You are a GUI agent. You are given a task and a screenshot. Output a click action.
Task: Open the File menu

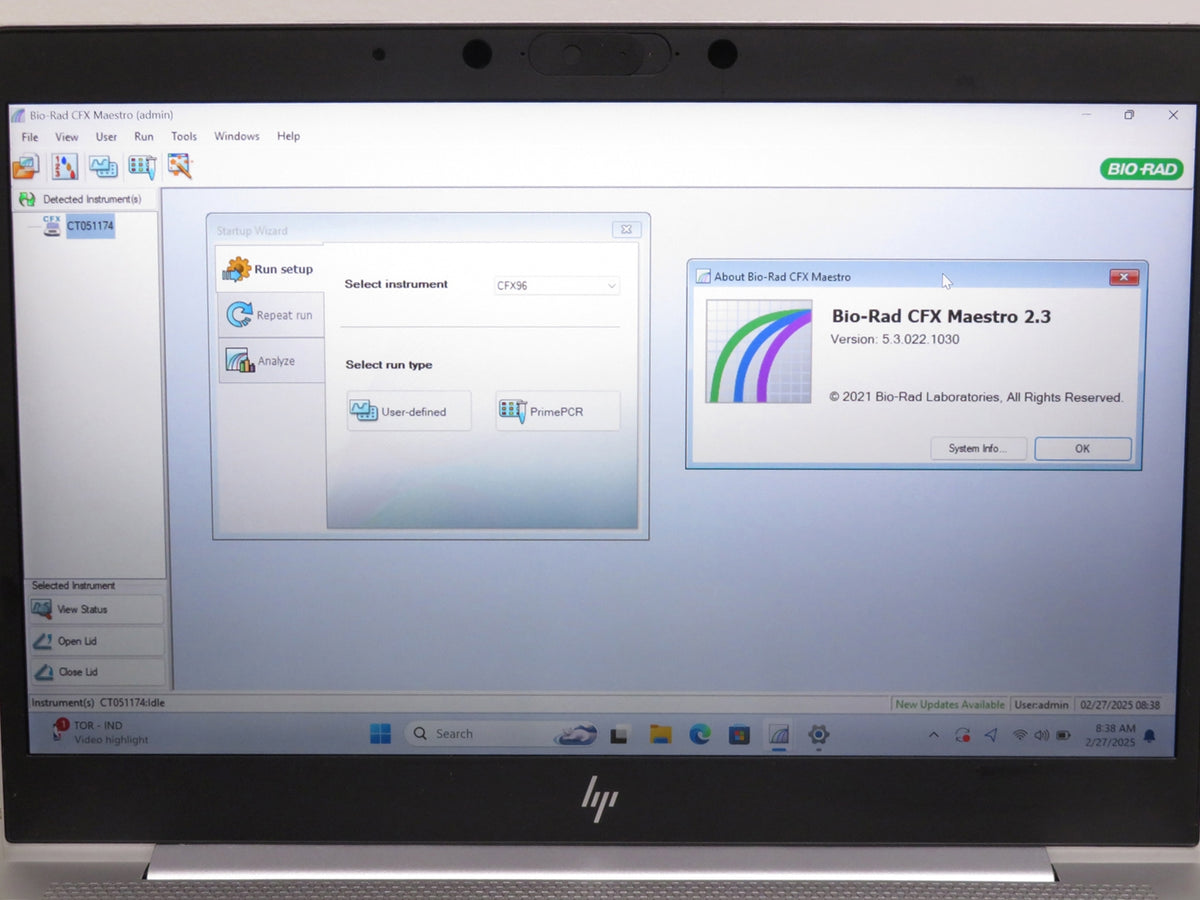pyautogui.click(x=30, y=137)
